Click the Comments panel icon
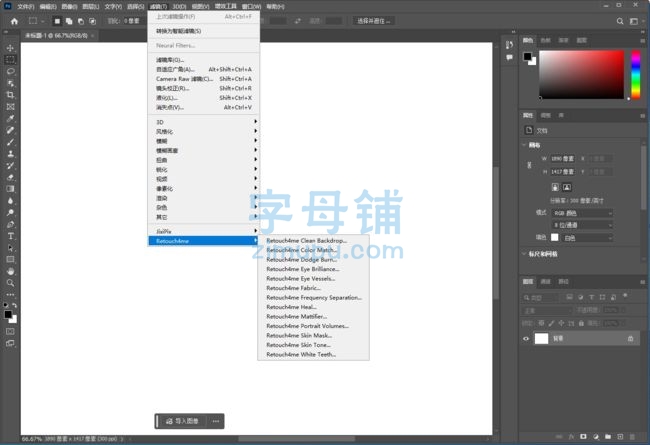Image resolution: width=650 pixels, height=445 pixels. tap(509, 58)
